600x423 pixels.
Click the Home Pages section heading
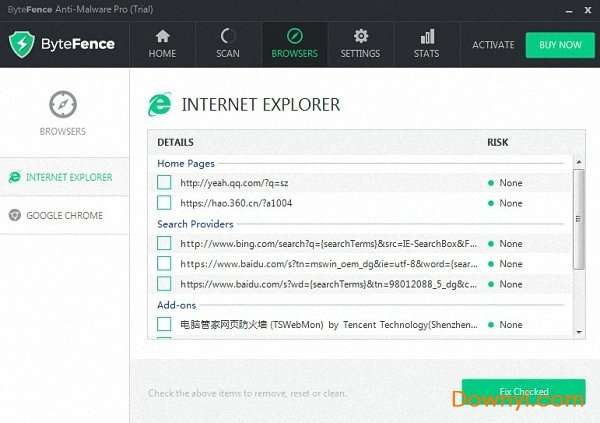pyautogui.click(x=186, y=163)
